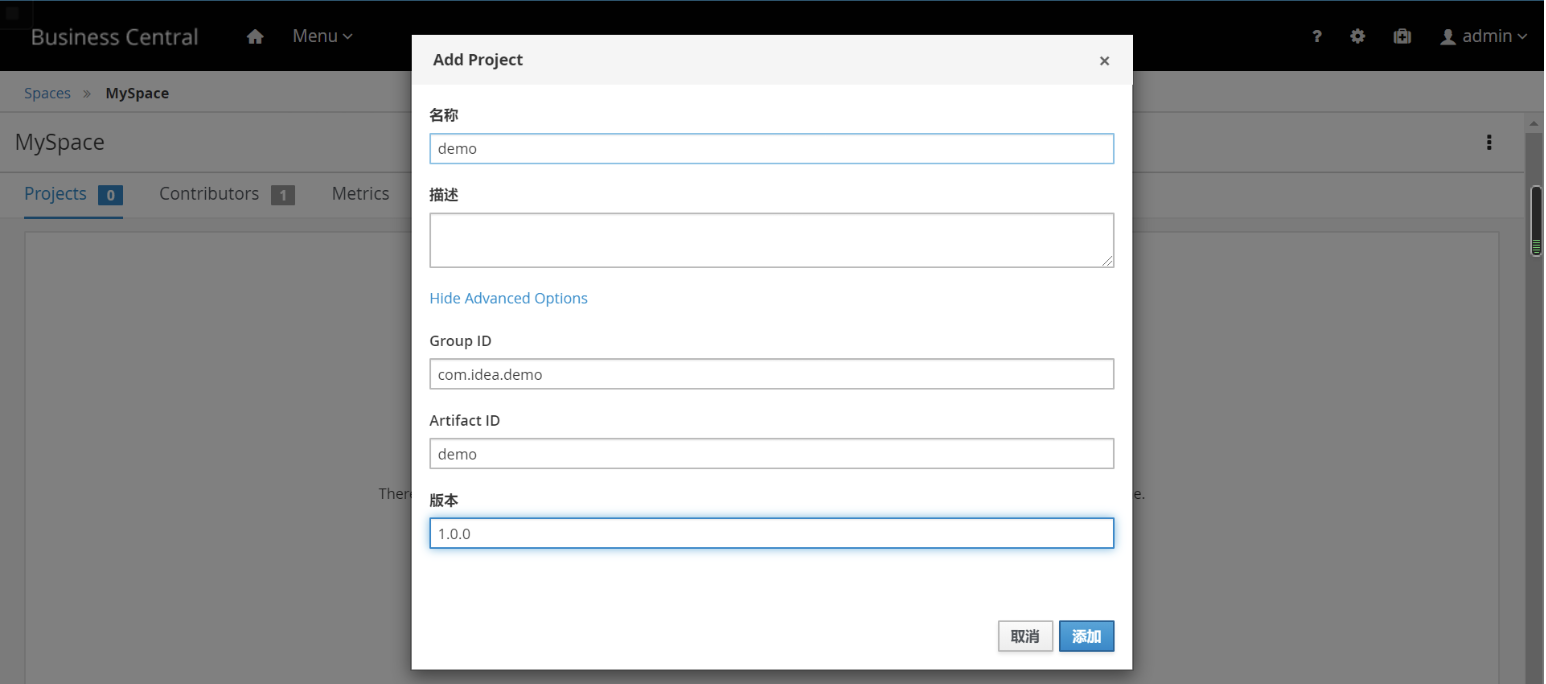
Task: Open the help question mark icon
Action: (1317, 37)
